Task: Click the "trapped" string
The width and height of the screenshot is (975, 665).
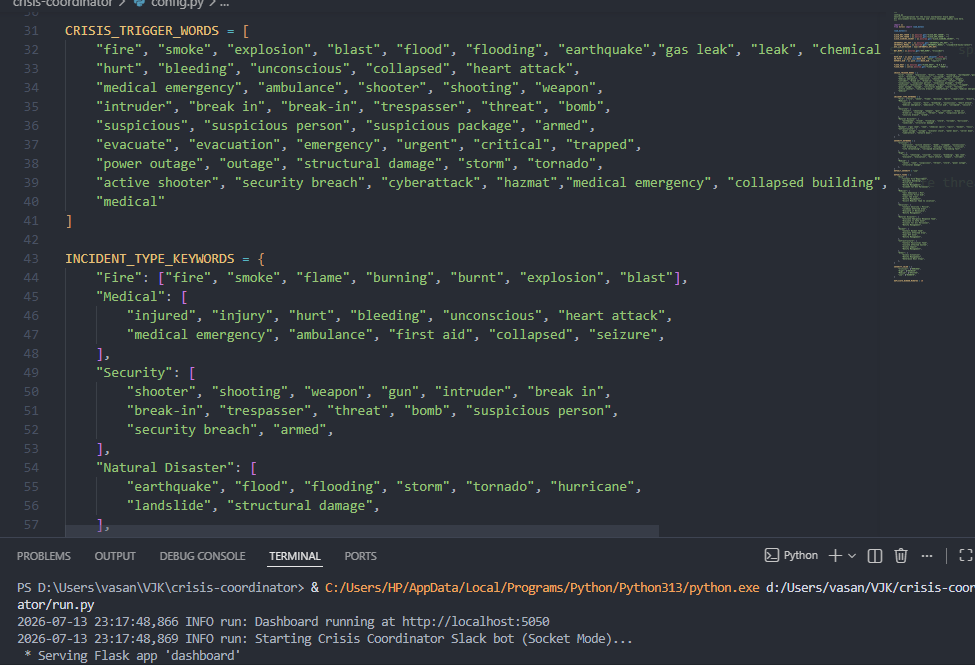Action: pos(599,144)
